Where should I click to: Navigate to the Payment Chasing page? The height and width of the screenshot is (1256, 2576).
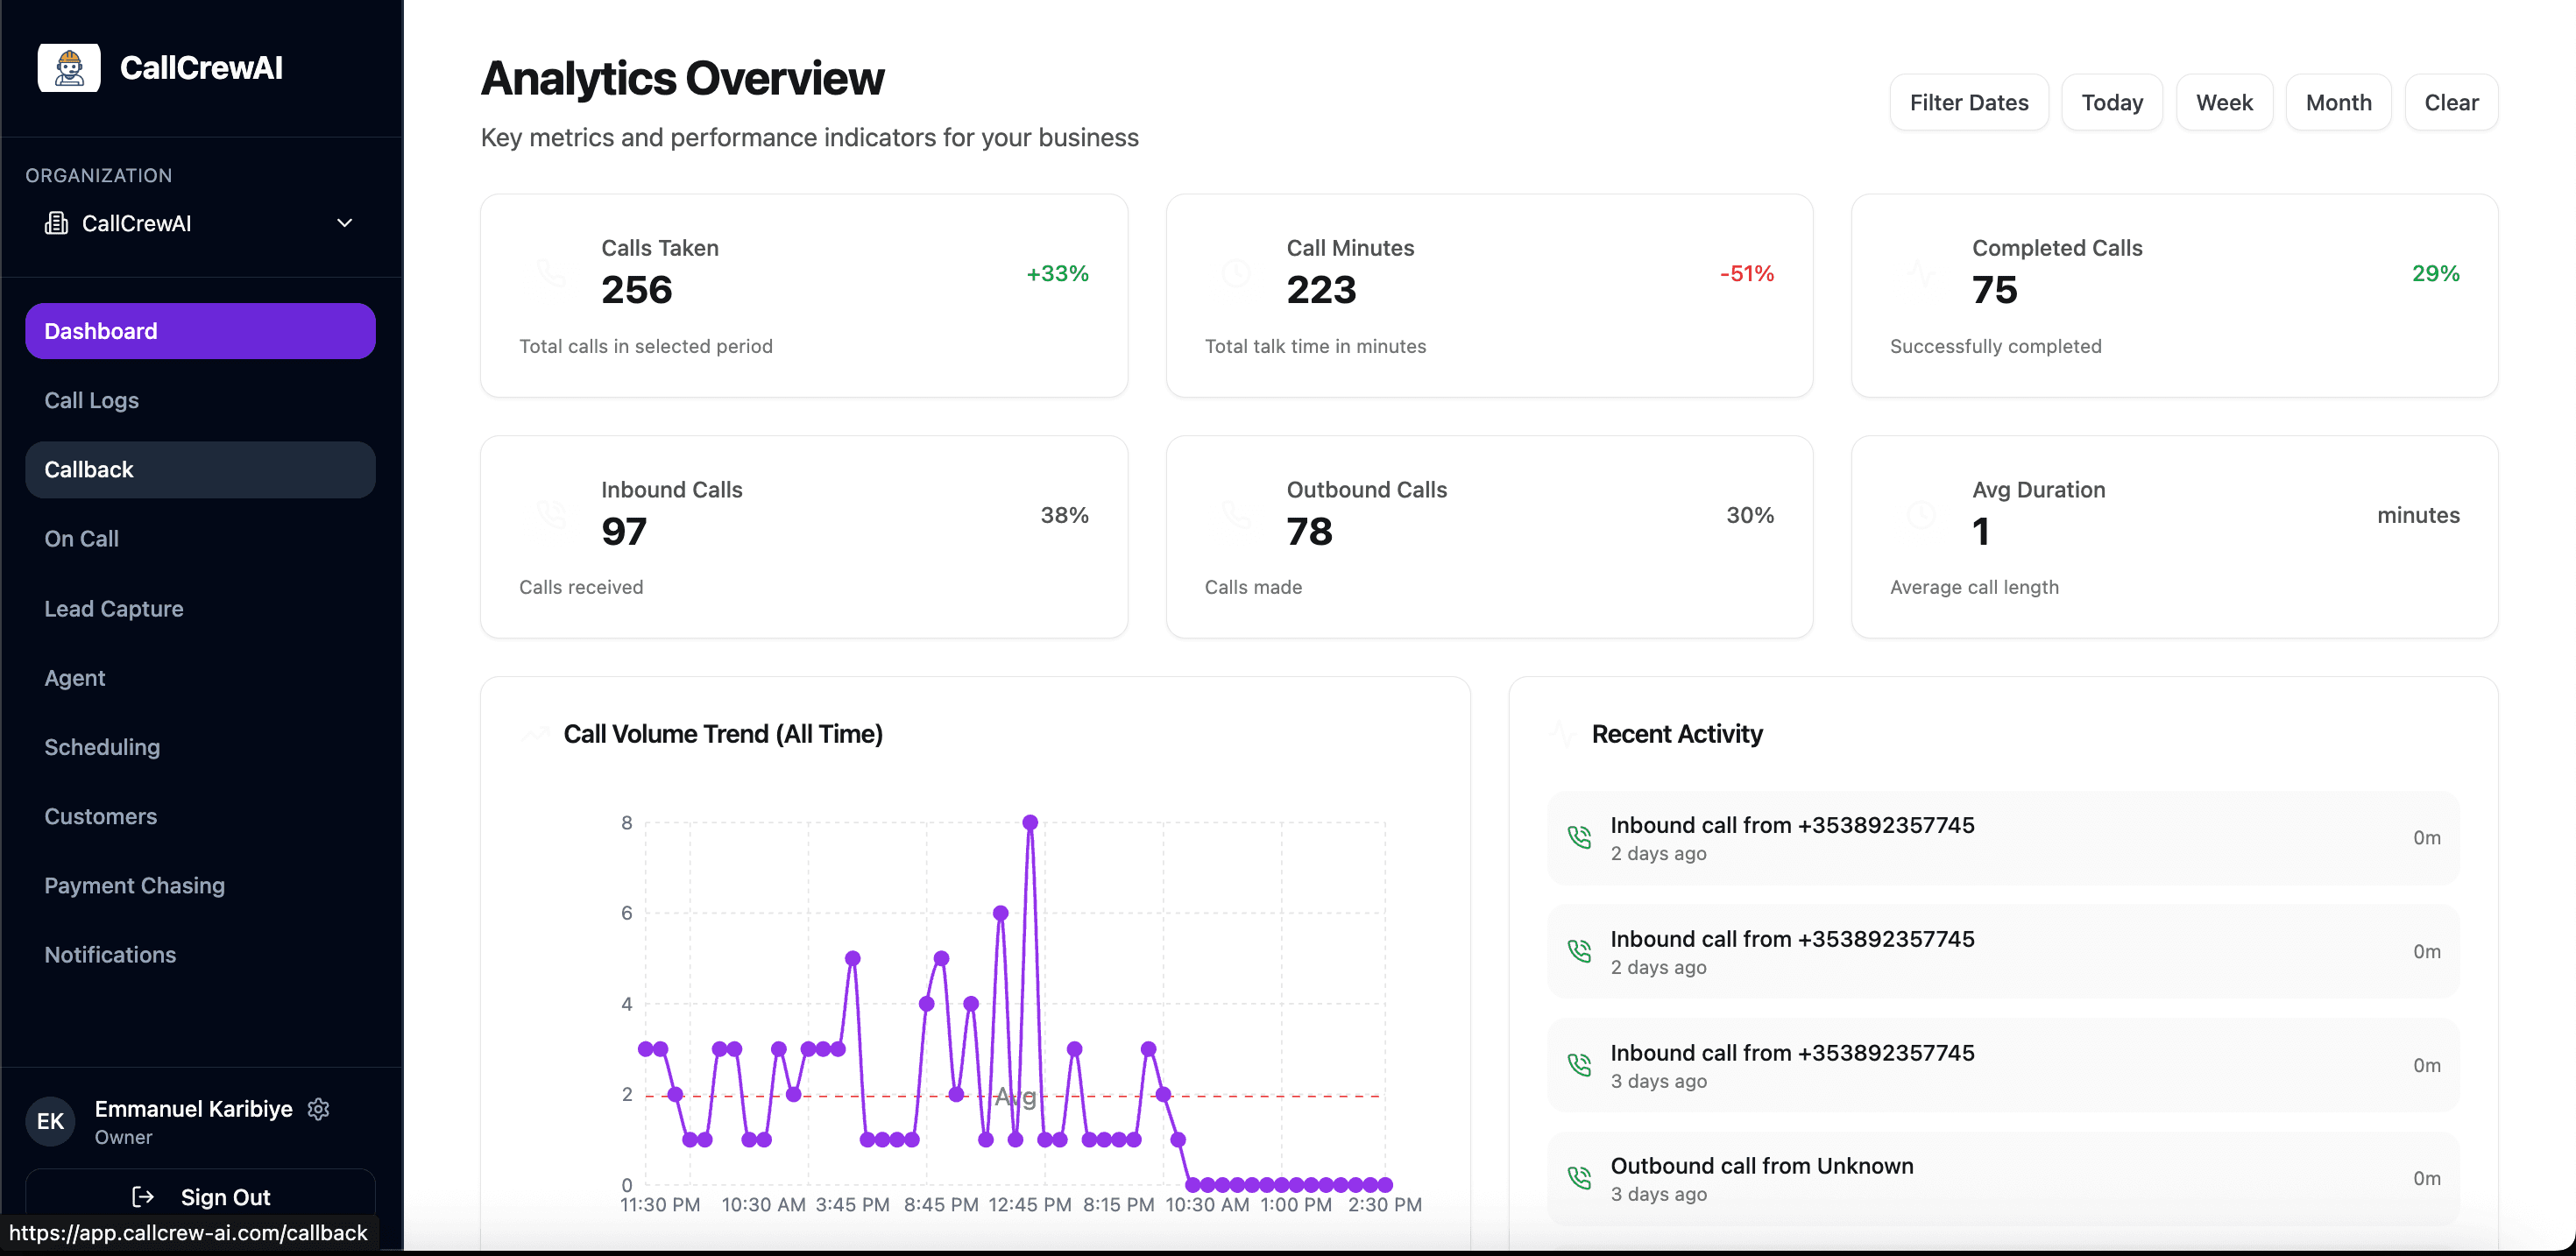[x=134, y=885]
